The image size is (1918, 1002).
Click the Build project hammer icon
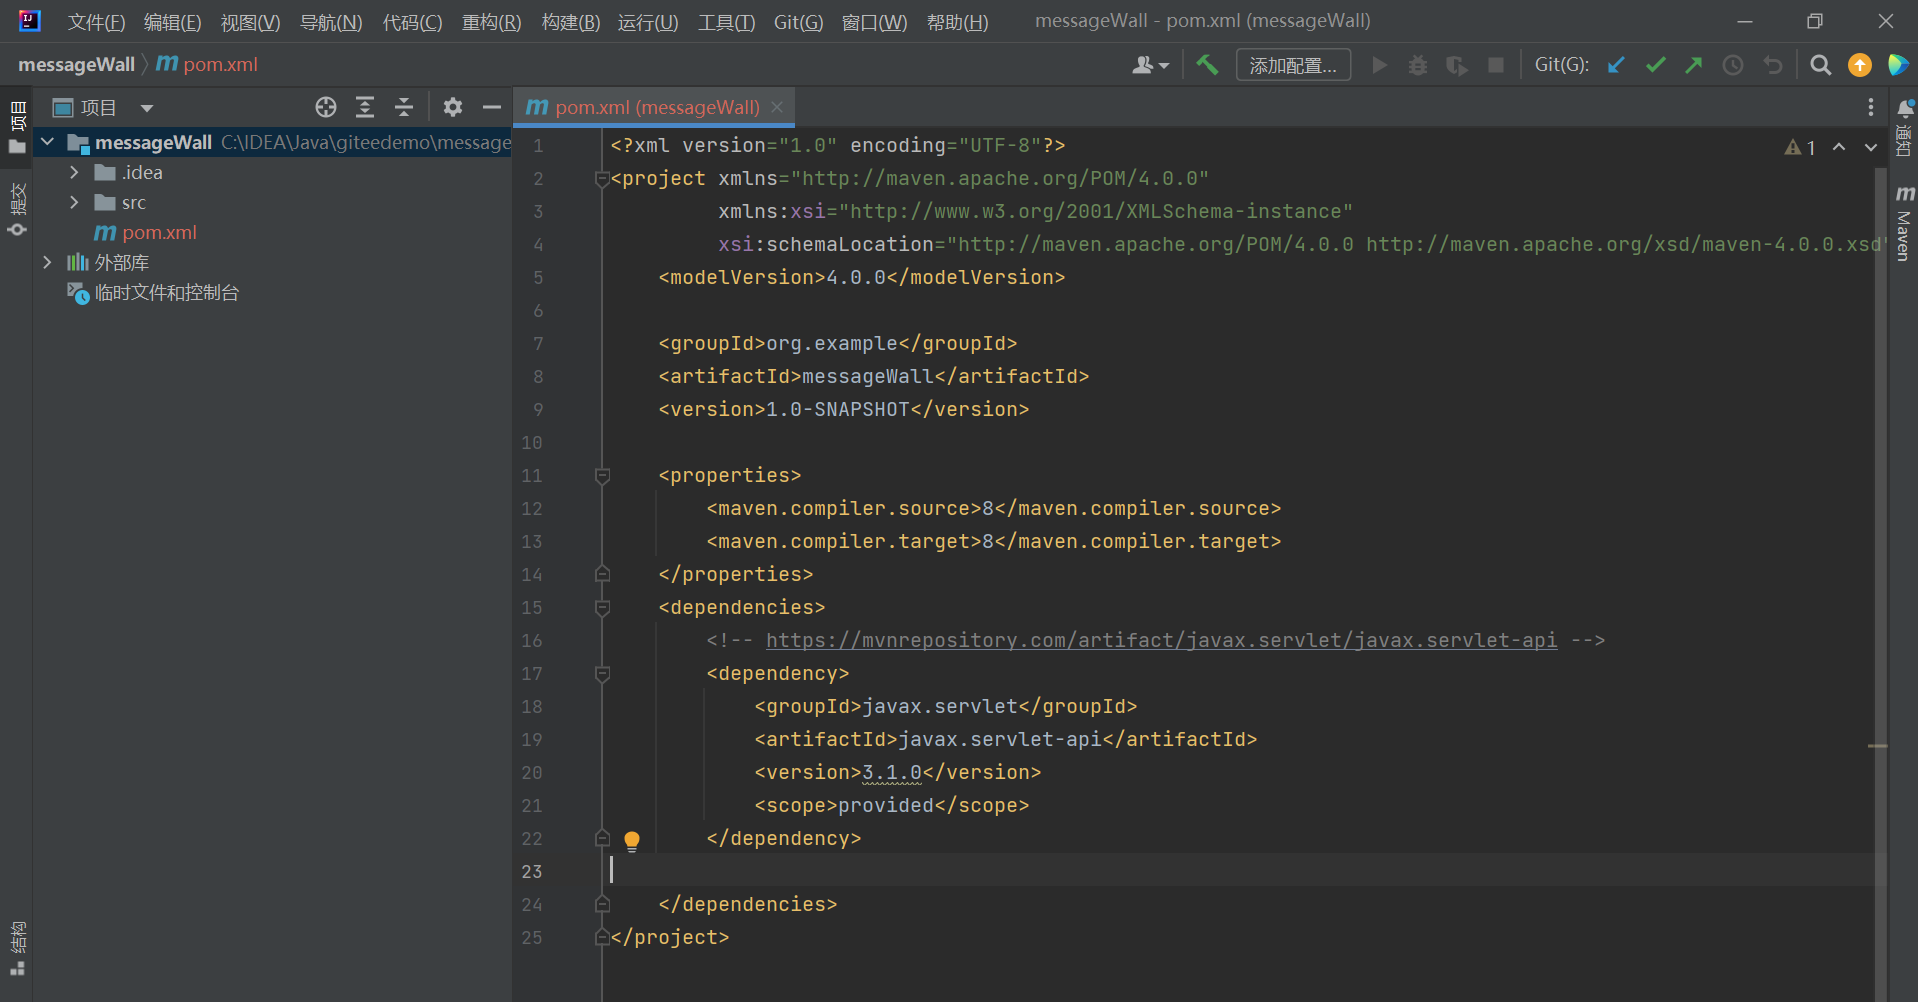pos(1207,65)
